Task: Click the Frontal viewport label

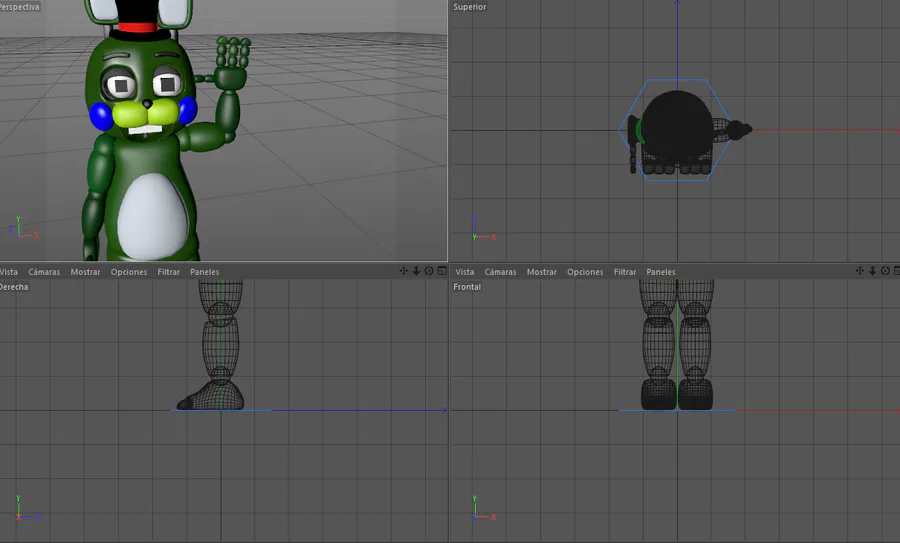Action: [x=467, y=287]
